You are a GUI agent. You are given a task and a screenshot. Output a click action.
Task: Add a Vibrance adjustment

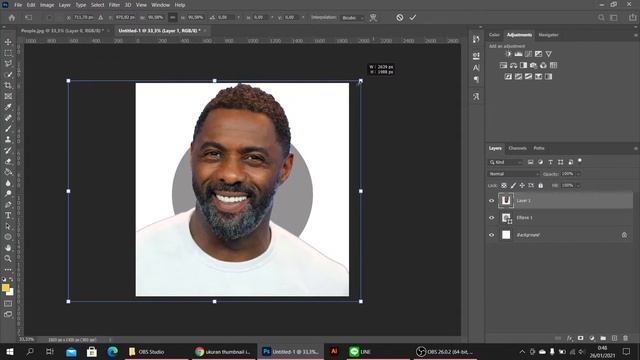coord(549,54)
